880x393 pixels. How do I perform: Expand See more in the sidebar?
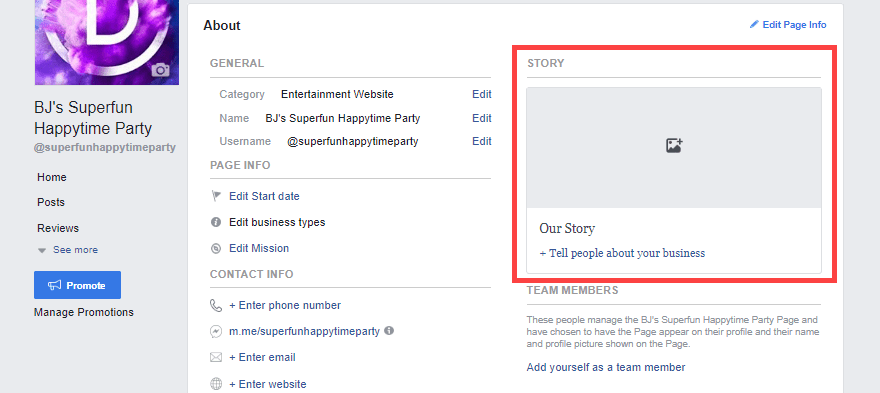67,250
